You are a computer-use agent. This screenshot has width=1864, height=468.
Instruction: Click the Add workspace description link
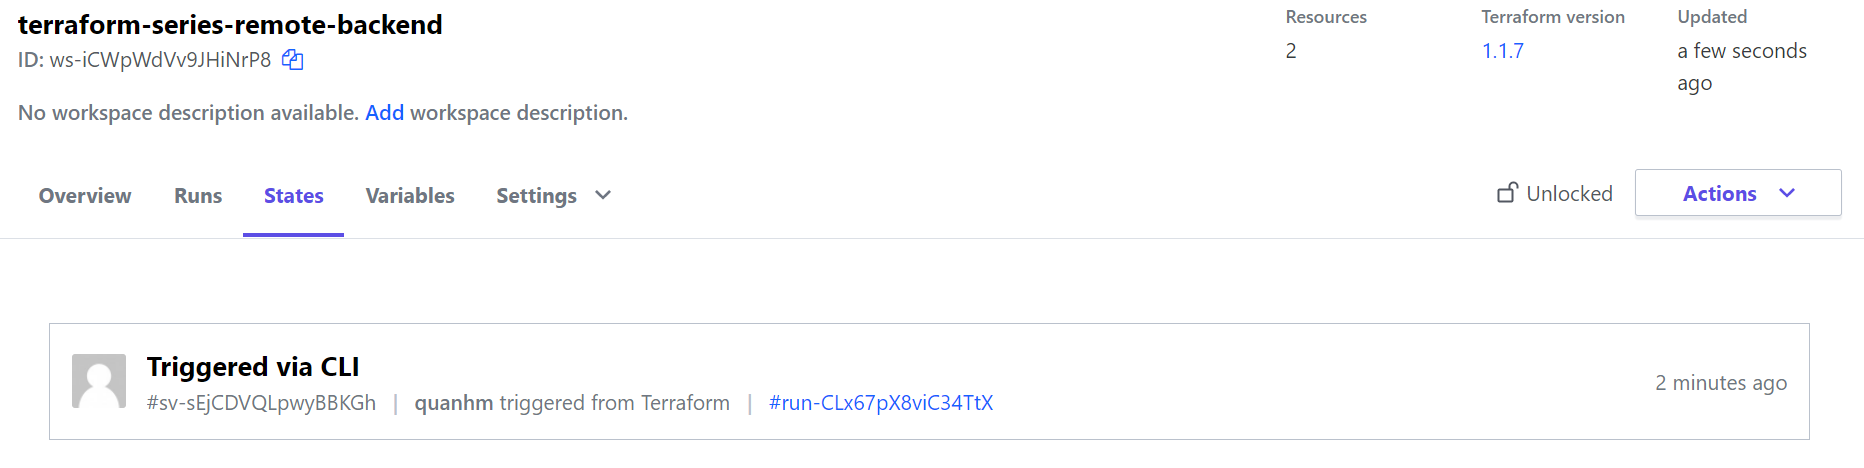pyautogui.click(x=384, y=113)
